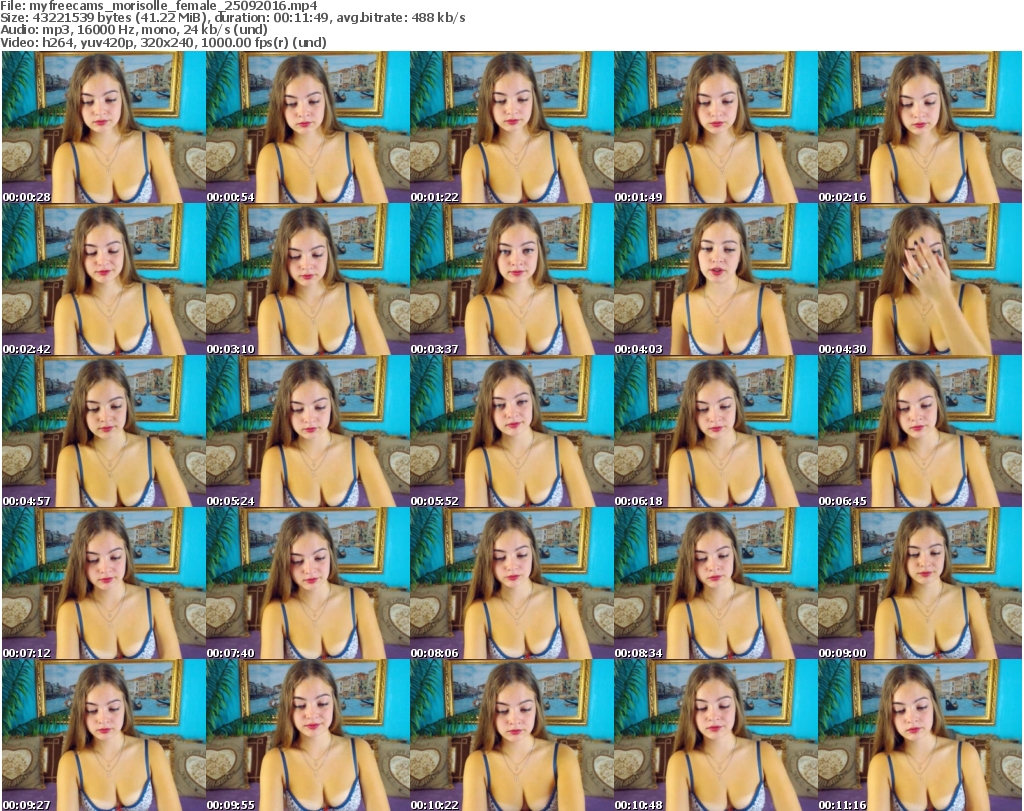Select the thumbnail at 00:03:37
Screen dimensions: 1024x811
(511, 279)
